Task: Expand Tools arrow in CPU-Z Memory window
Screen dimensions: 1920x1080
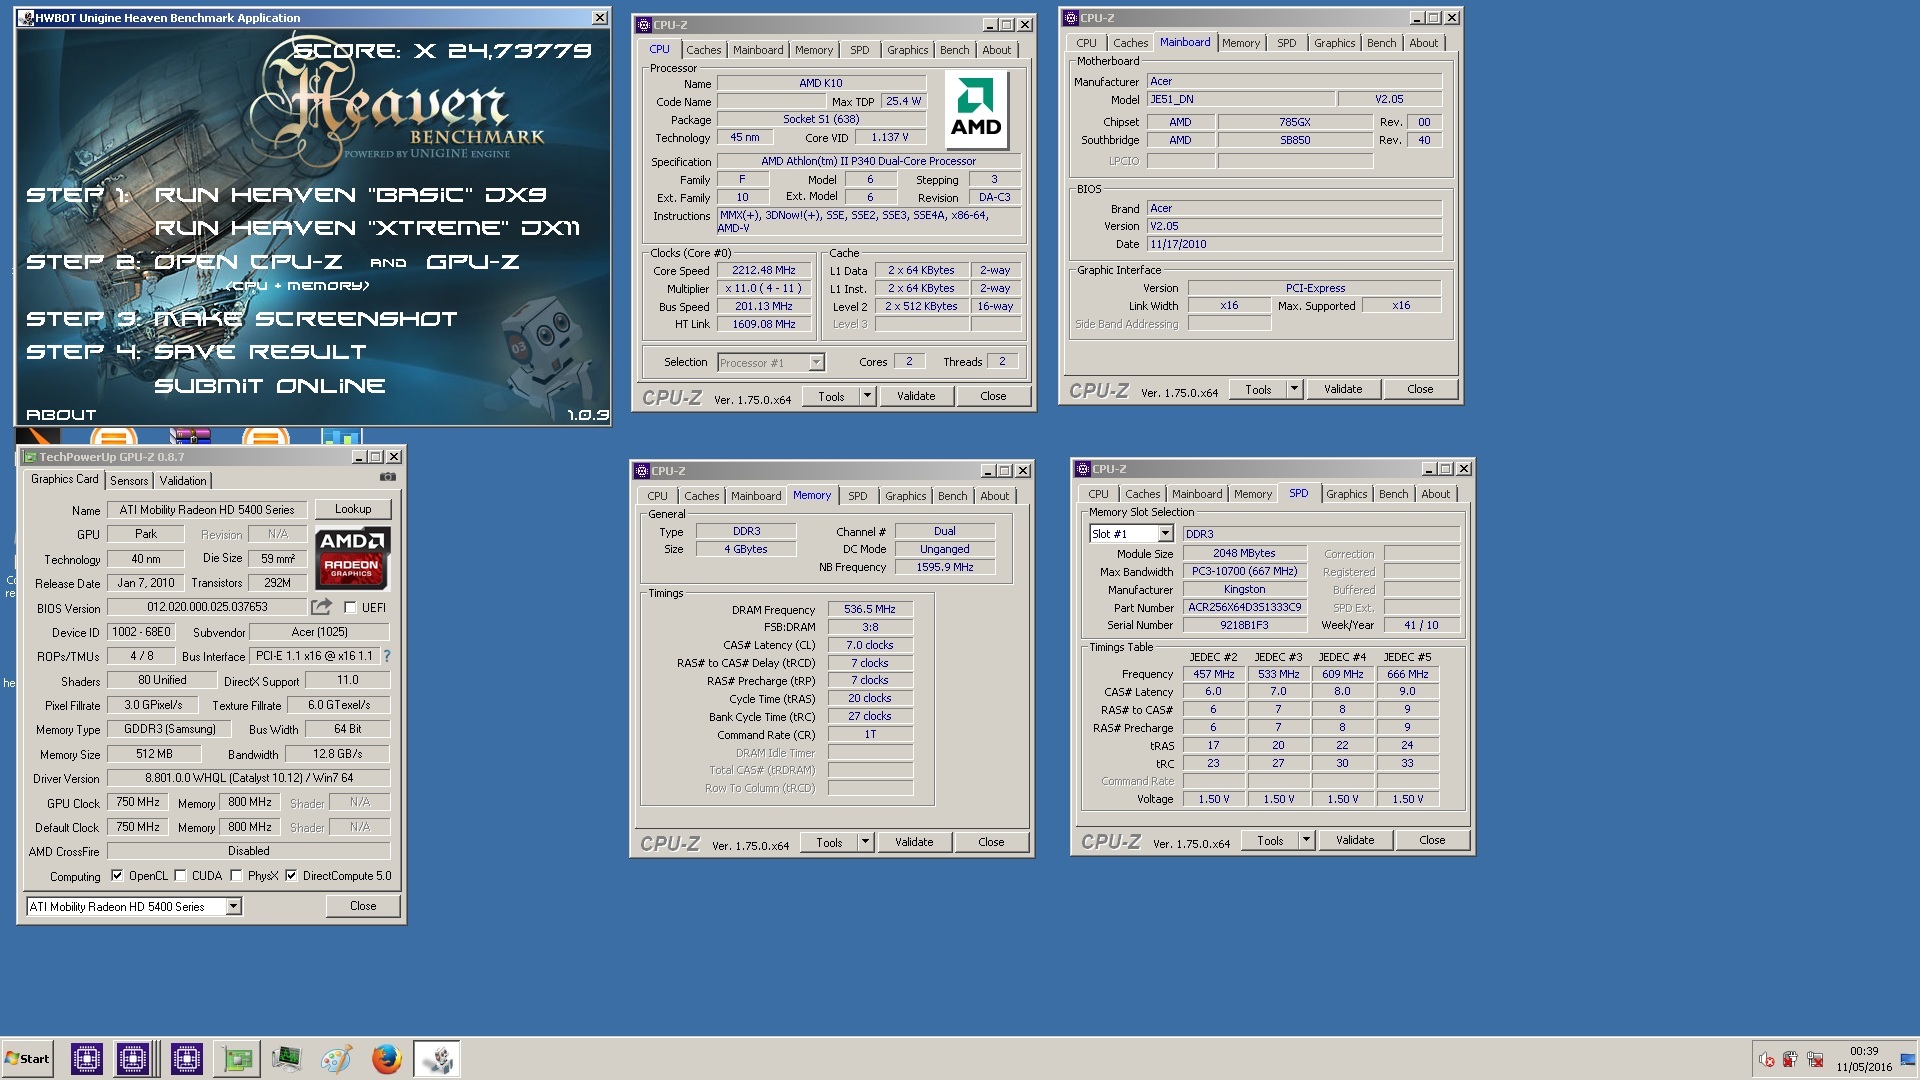Action: (865, 842)
